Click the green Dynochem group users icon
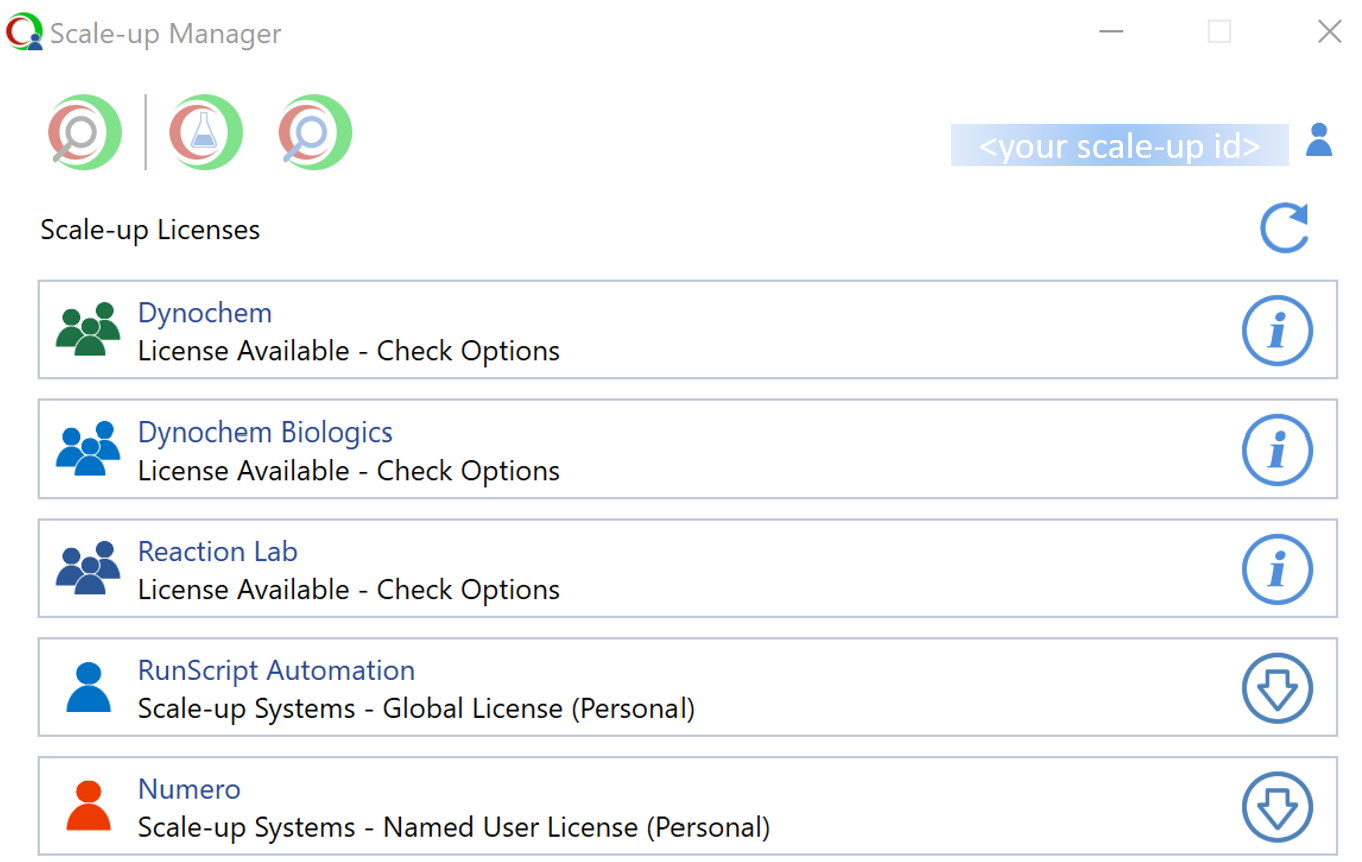Image resolution: width=1362 pixels, height=862 pixels. (88, 330)
